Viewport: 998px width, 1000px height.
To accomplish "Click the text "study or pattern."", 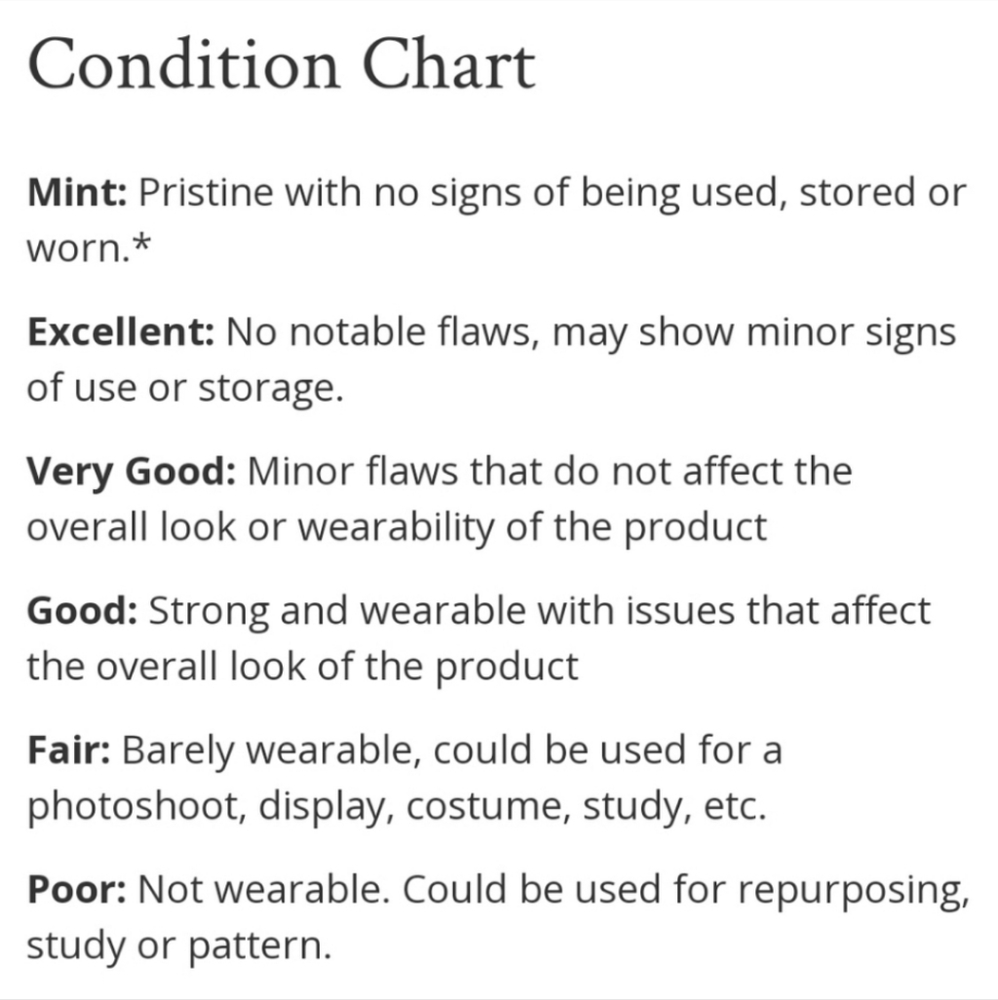I will pyautogui.click(x=178, y=945).
